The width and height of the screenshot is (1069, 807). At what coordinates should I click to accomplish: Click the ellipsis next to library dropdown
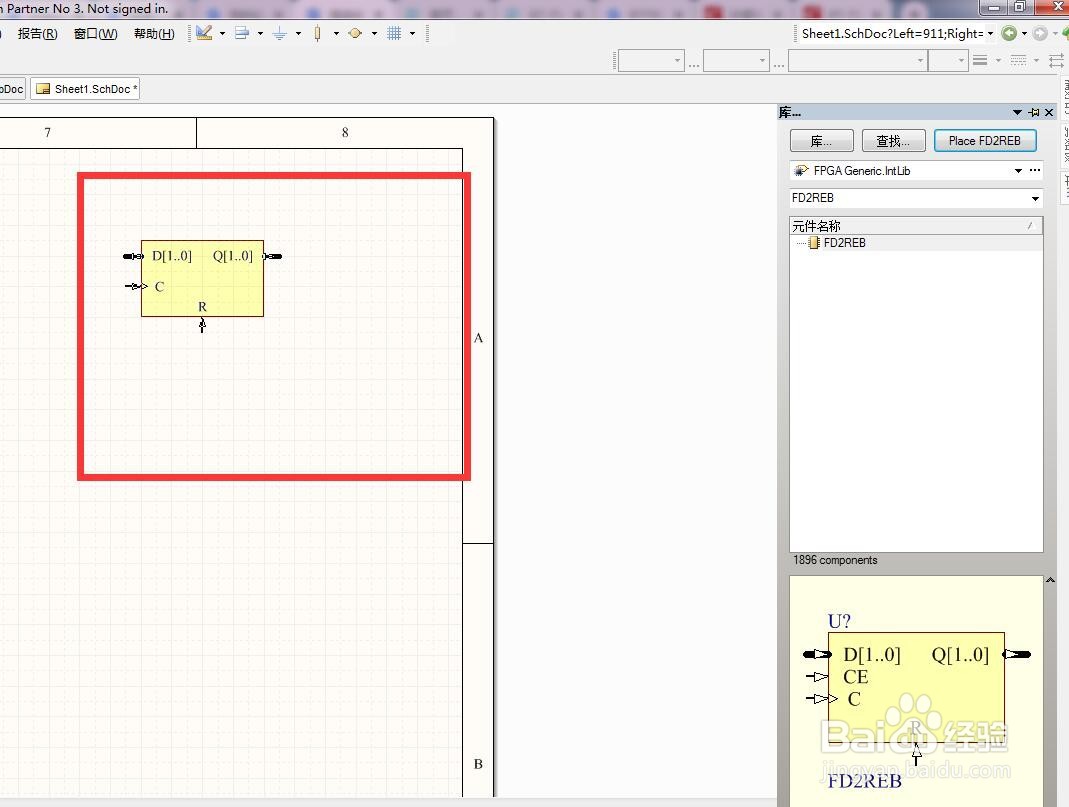coord(1035,170)
